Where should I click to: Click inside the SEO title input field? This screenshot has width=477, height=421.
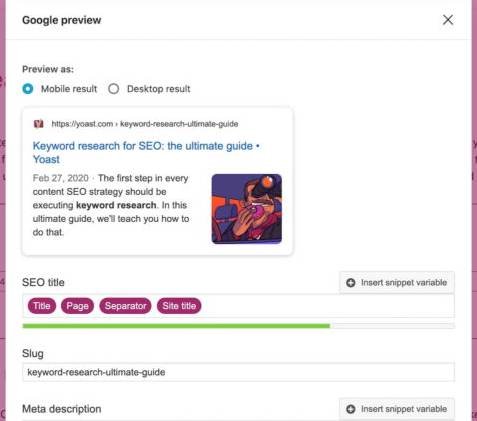238,306
